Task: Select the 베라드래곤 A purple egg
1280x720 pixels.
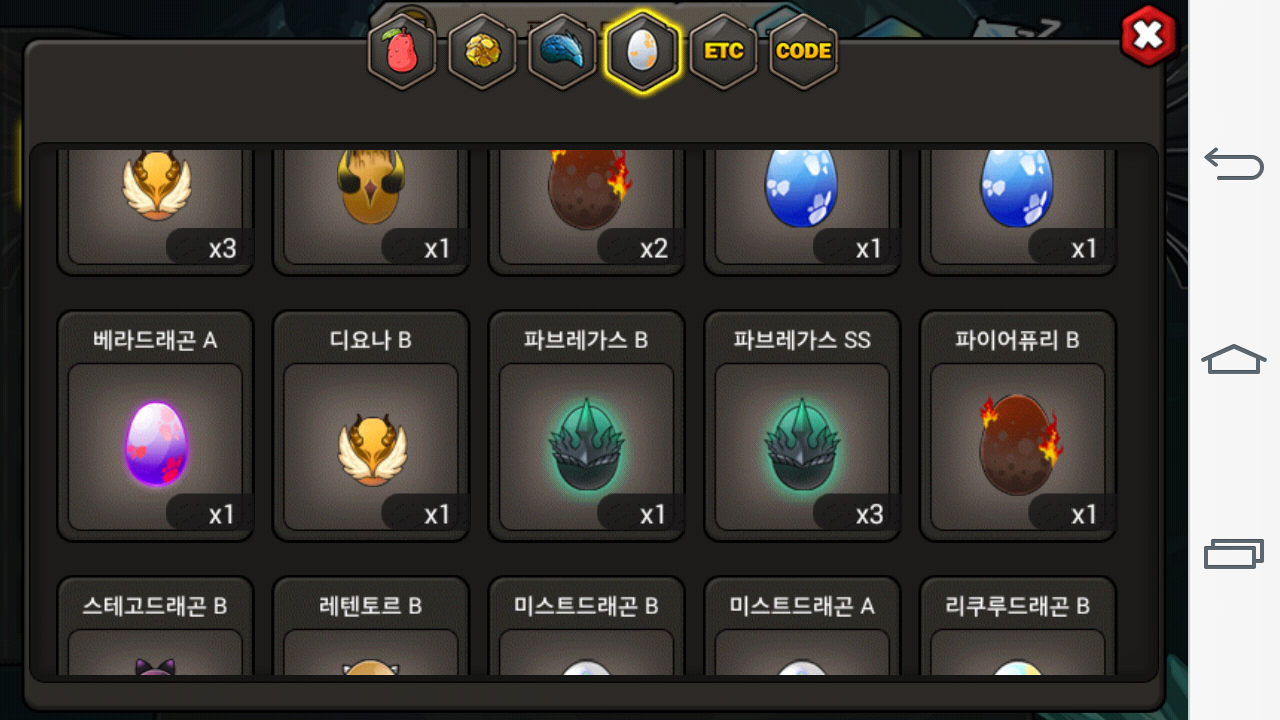Action: click(155, 426)
